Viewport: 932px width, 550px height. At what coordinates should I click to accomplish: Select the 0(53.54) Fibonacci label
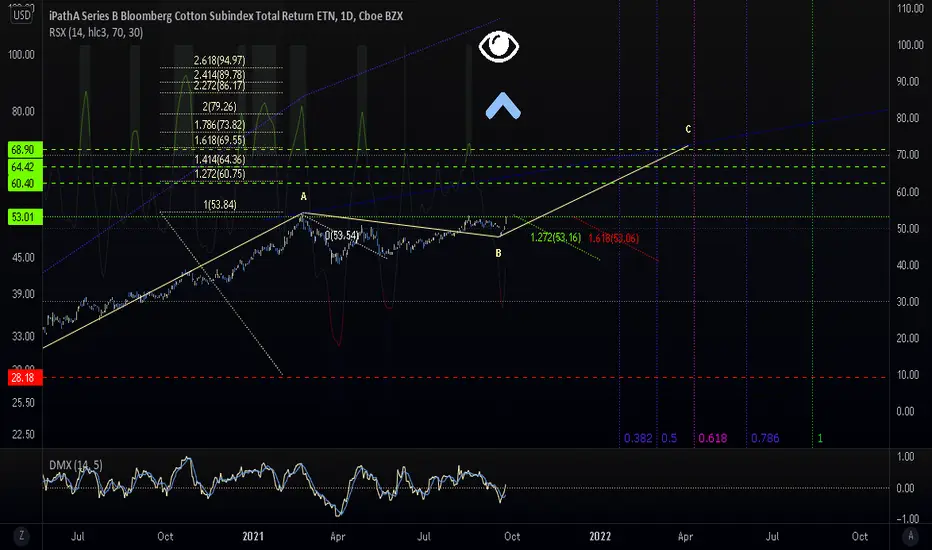(x=342, y=235)
